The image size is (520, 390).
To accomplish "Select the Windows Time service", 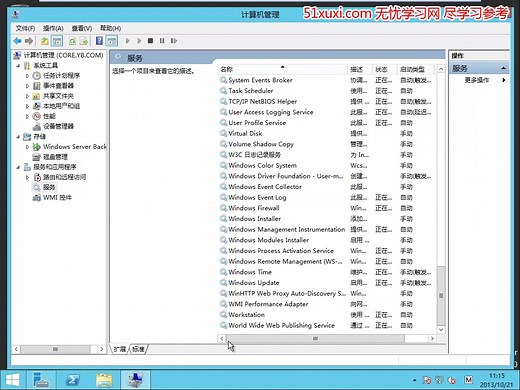I will coord(250,272).
